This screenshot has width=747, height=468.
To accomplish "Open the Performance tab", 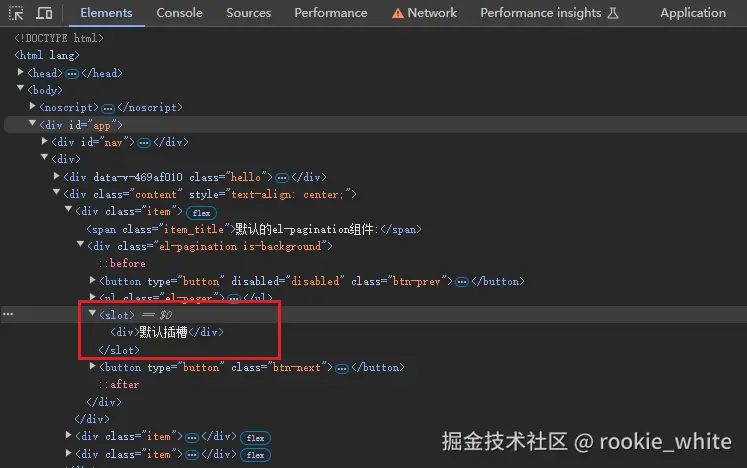I will pos(331,13).
